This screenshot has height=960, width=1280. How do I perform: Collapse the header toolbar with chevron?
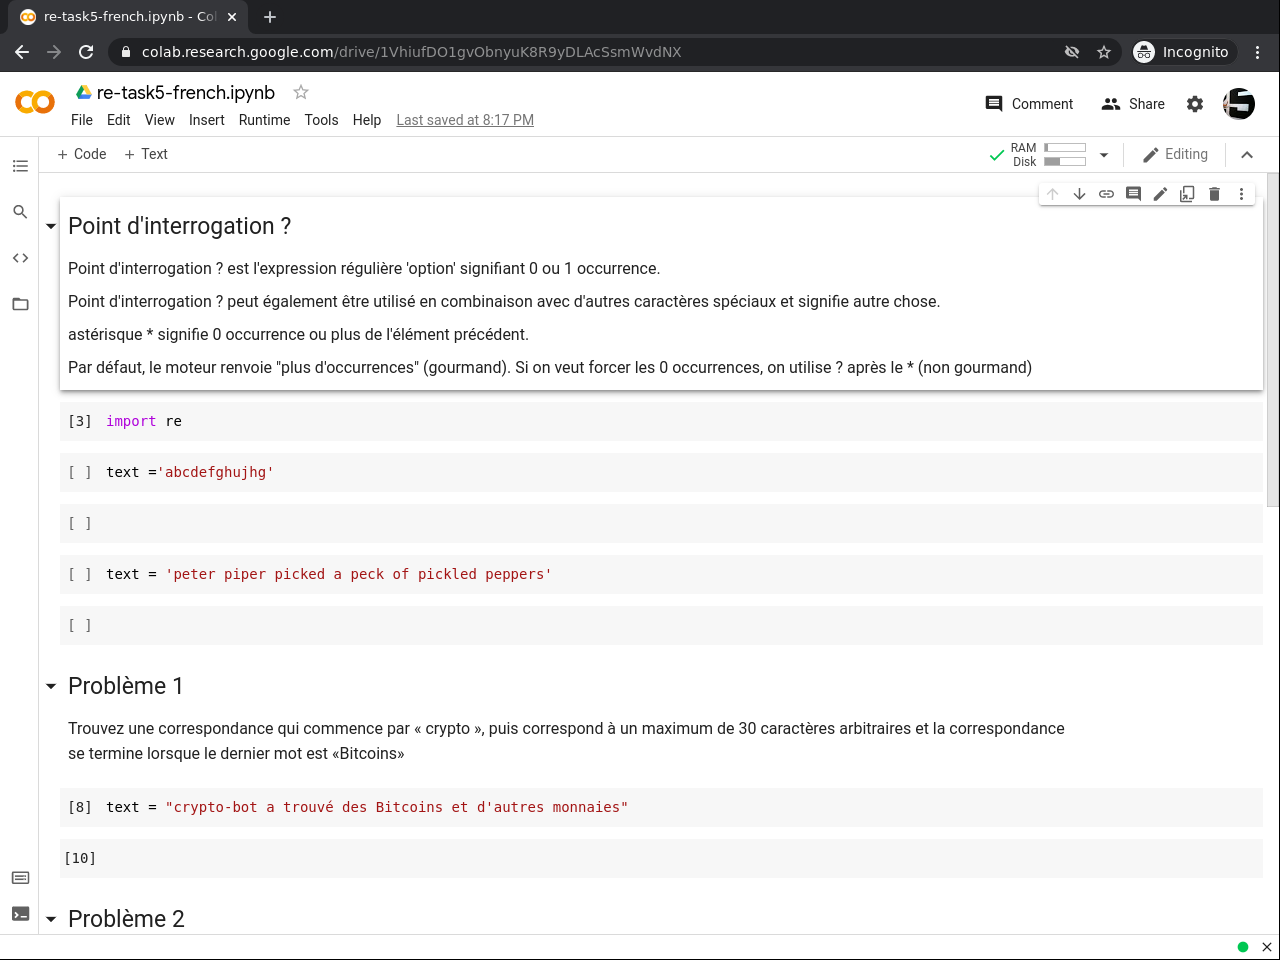click(x=1247, y=155)
